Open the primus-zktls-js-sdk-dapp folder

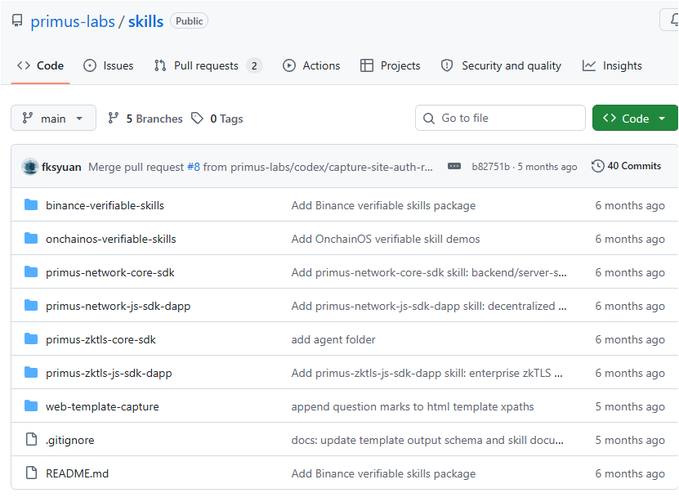coord(109,373)
